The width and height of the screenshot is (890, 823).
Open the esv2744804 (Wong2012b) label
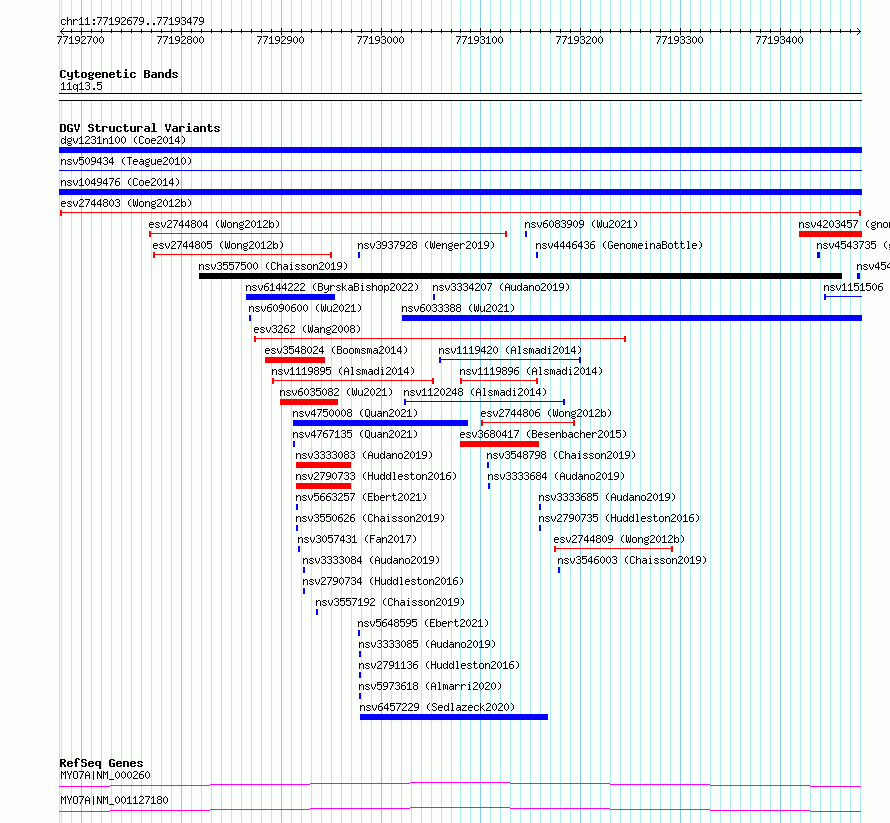214,224
